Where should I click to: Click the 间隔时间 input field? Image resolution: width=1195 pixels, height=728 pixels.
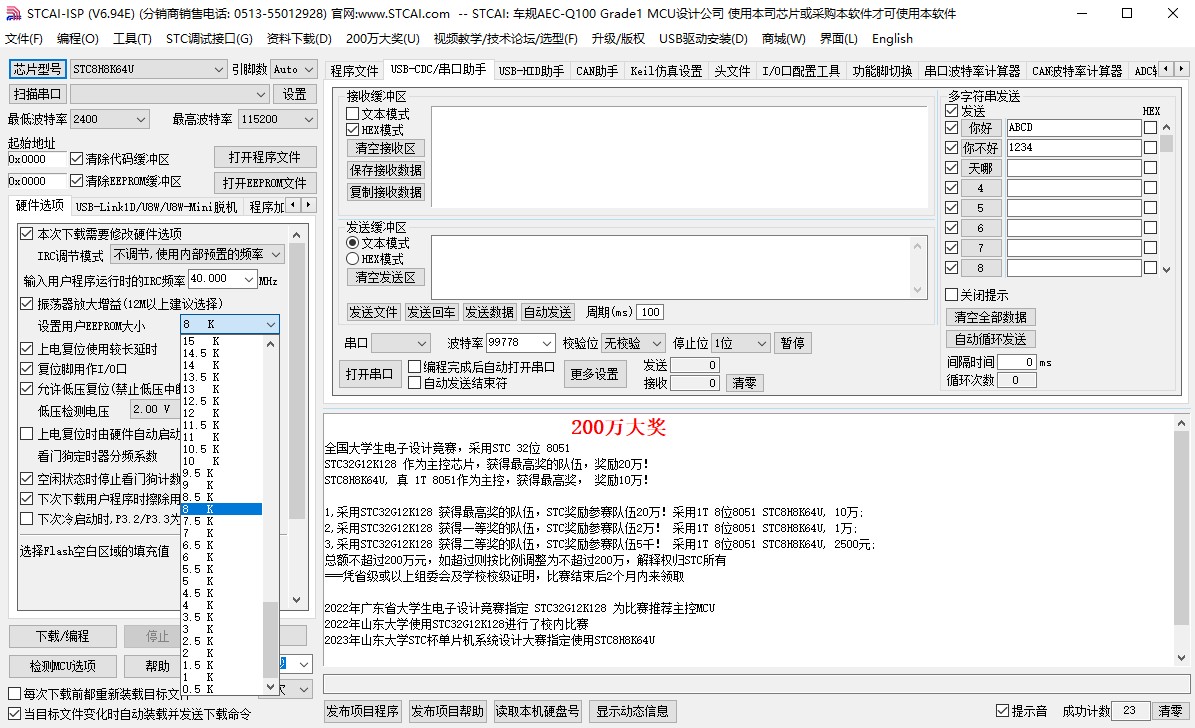[x=1017, y=362]
